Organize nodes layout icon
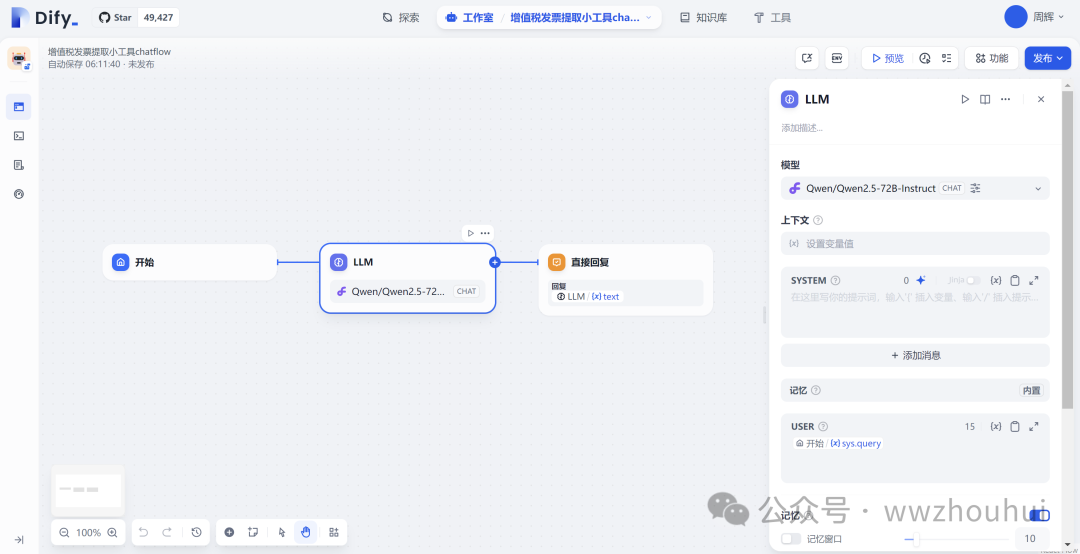Viewport: 1080px width, 554px height. tap(334, 532)
